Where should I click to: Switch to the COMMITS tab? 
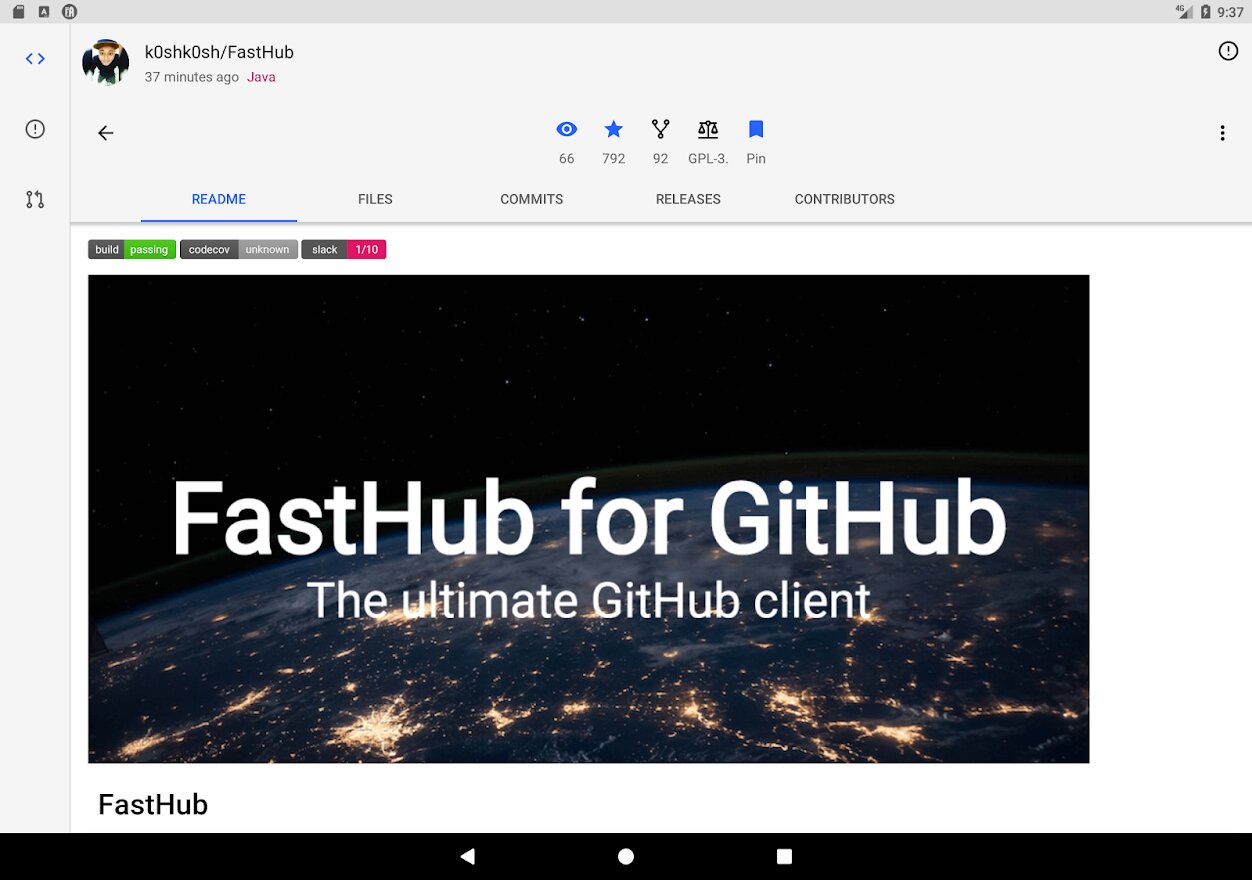coord(532,199)
